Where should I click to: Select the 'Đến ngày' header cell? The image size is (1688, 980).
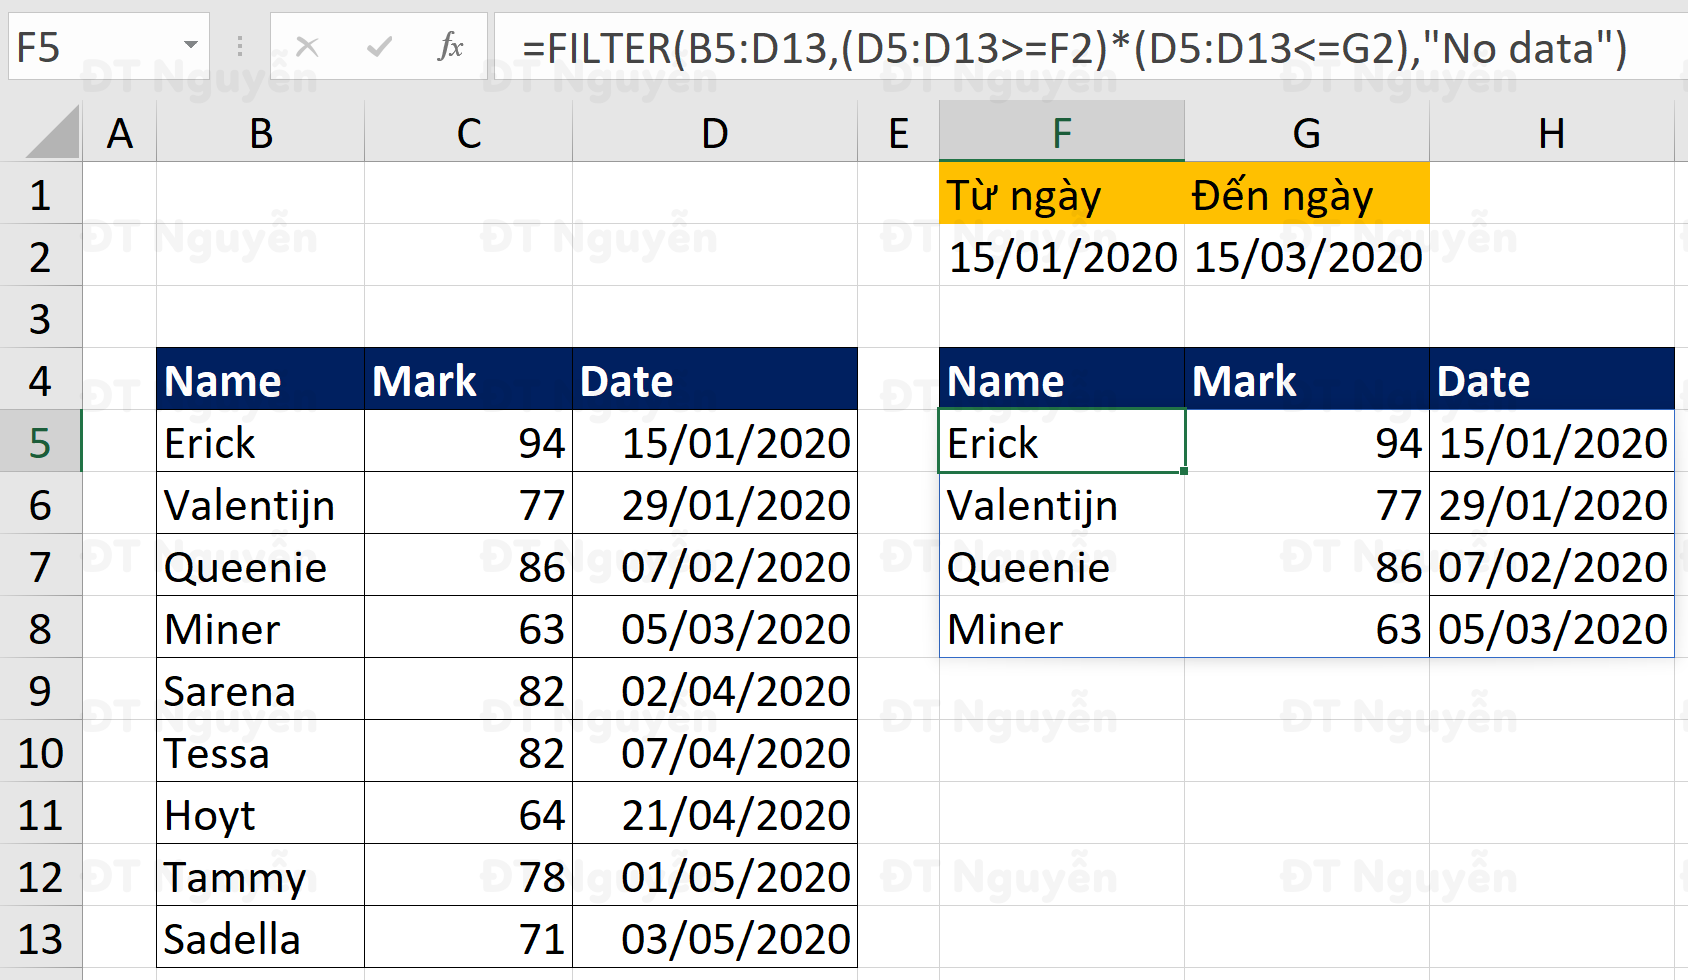[1306, 195]
